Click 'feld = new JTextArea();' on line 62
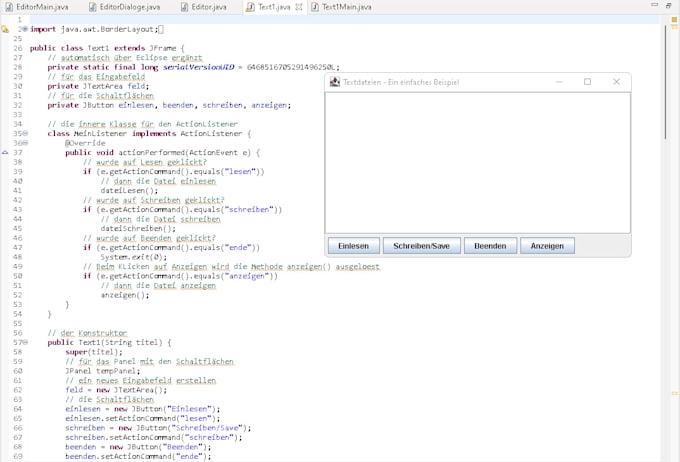The height and width of the screenshot is (462, 680). tap(116, 390)
